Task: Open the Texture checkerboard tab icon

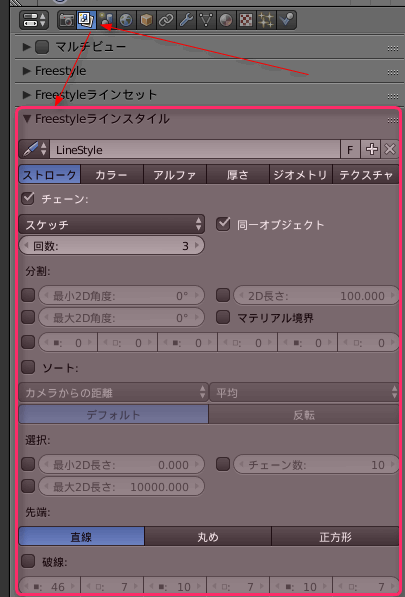Action: pyautogui.click(x=245, y=20)
